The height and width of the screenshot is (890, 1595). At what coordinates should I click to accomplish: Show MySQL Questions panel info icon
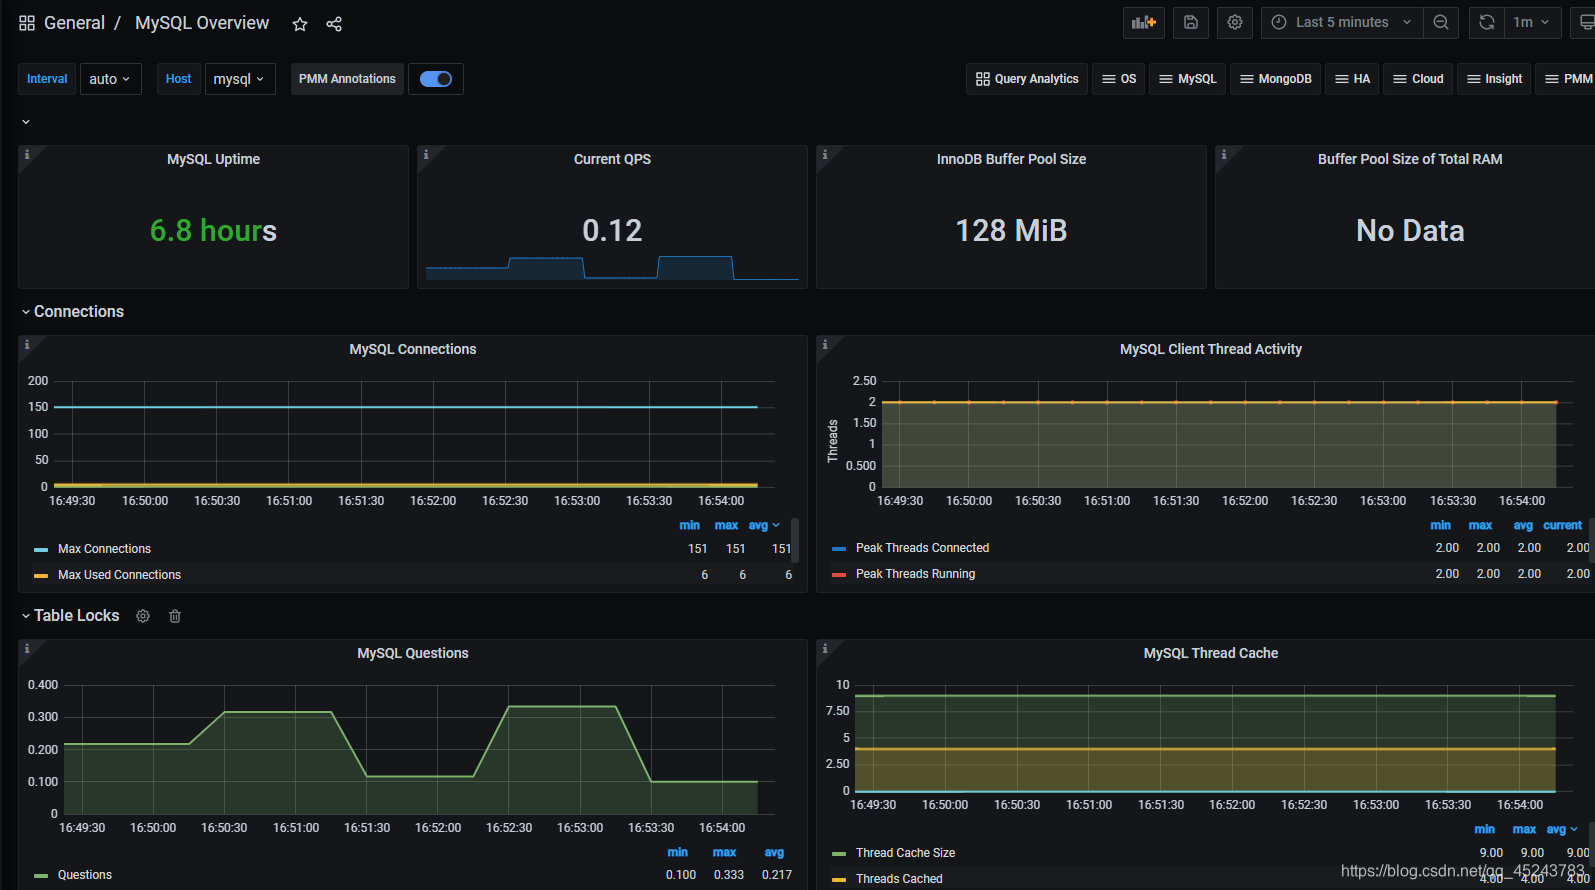tap(27, 648)
